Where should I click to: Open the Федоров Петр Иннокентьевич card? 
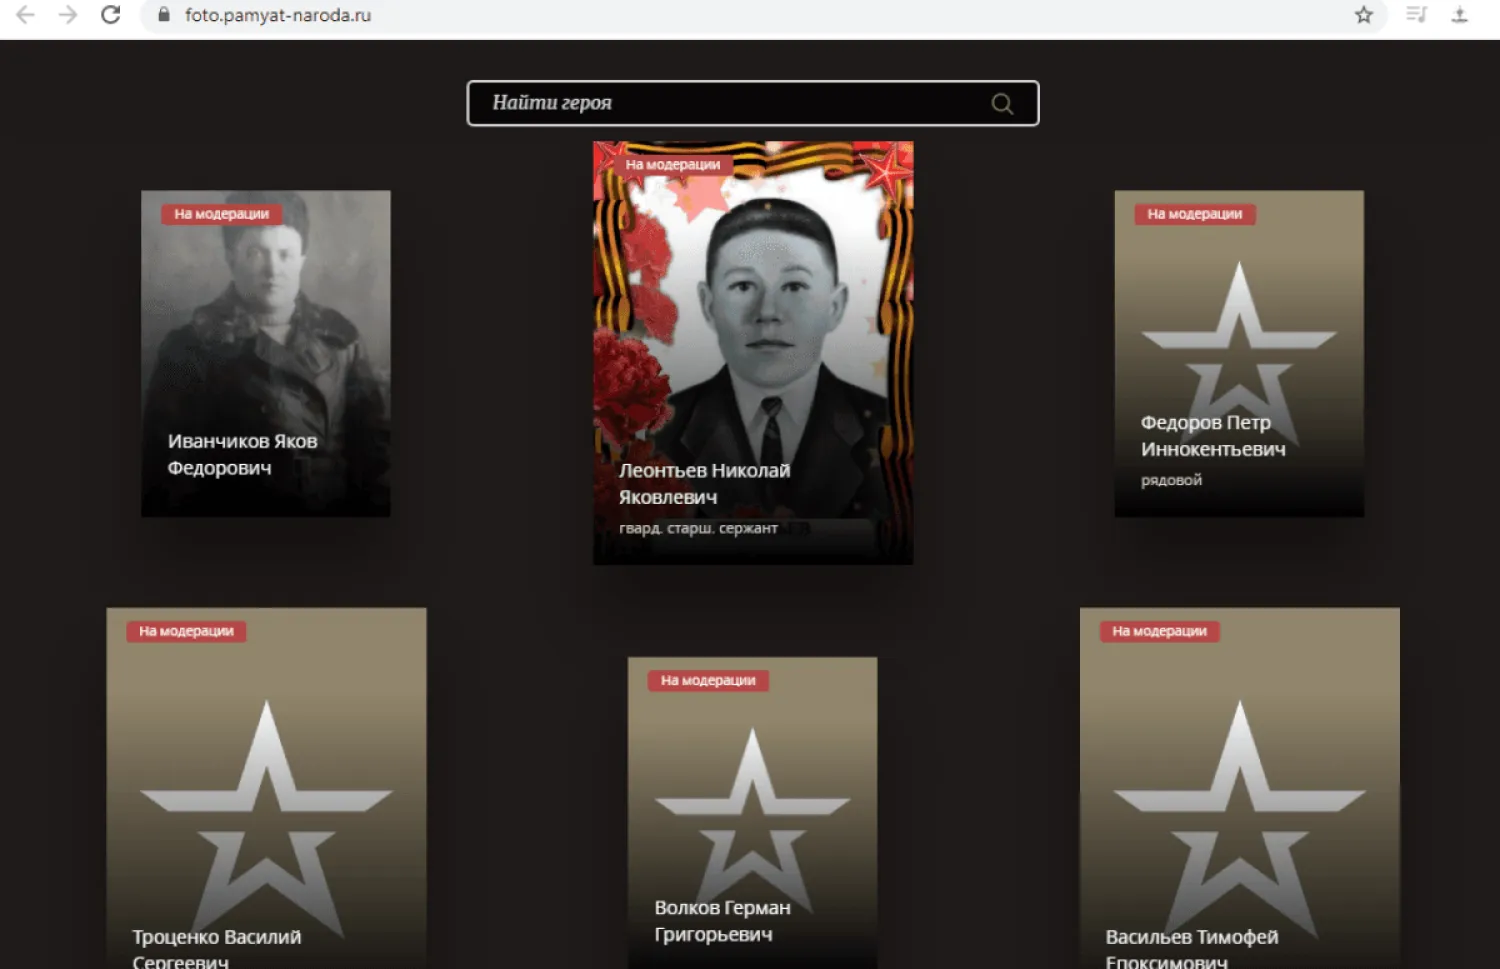[x=1239, y=354]
